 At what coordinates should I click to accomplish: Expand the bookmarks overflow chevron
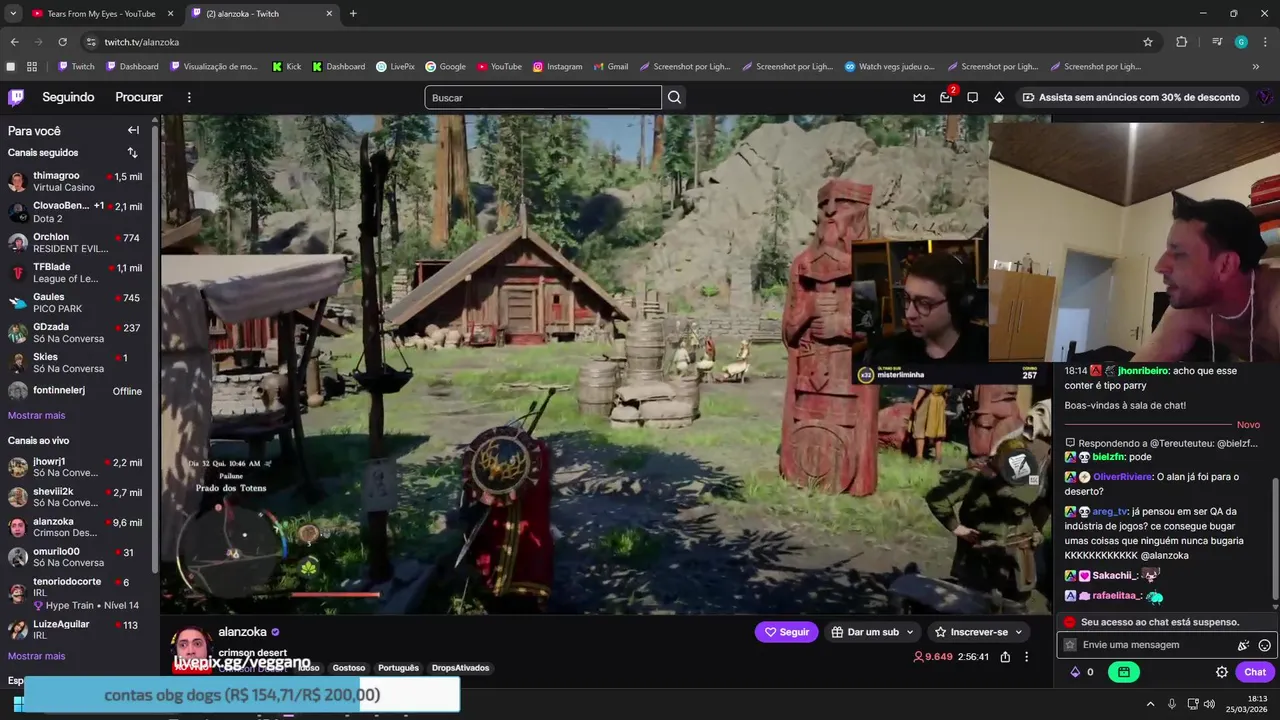(1256, 67)
